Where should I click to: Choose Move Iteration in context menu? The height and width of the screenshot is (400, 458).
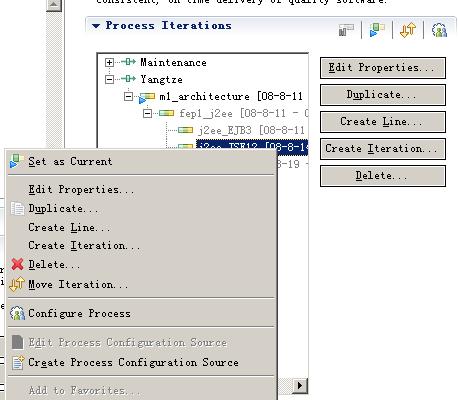(141, 284)
